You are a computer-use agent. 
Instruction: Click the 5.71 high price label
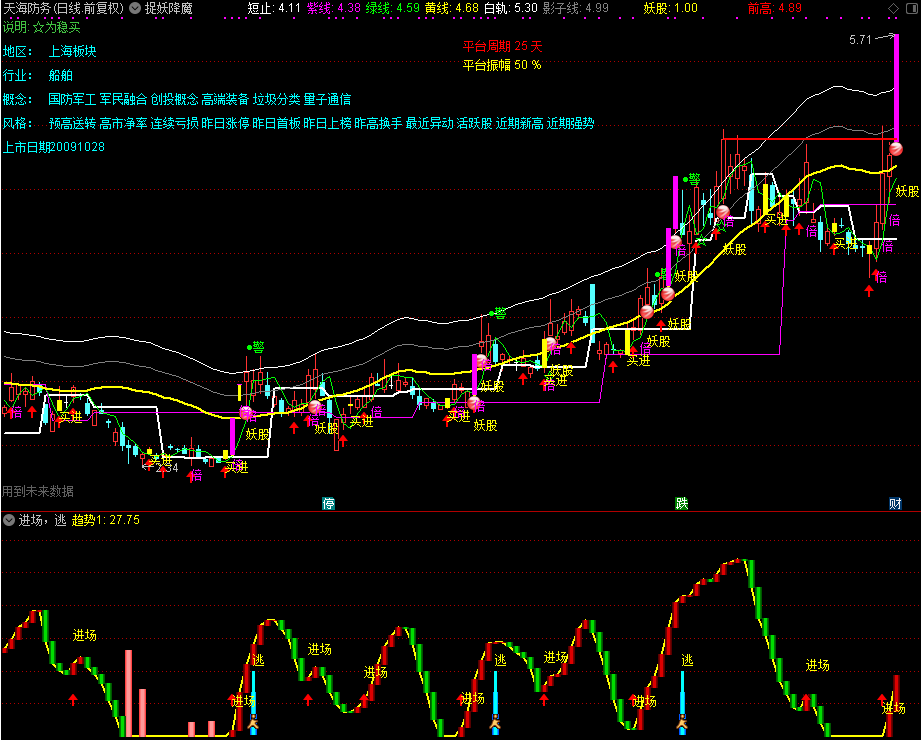(861, 40)
